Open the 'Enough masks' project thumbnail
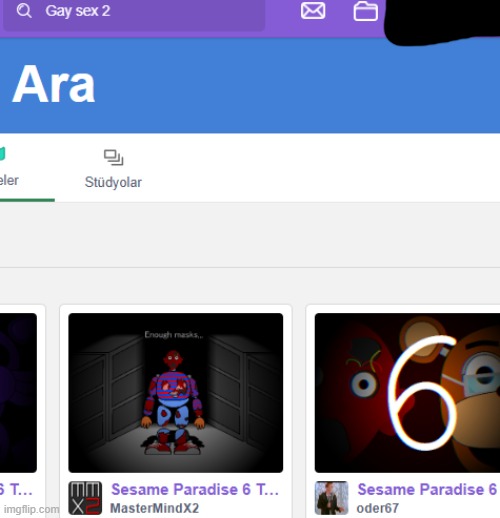 (x=176, y=393)
